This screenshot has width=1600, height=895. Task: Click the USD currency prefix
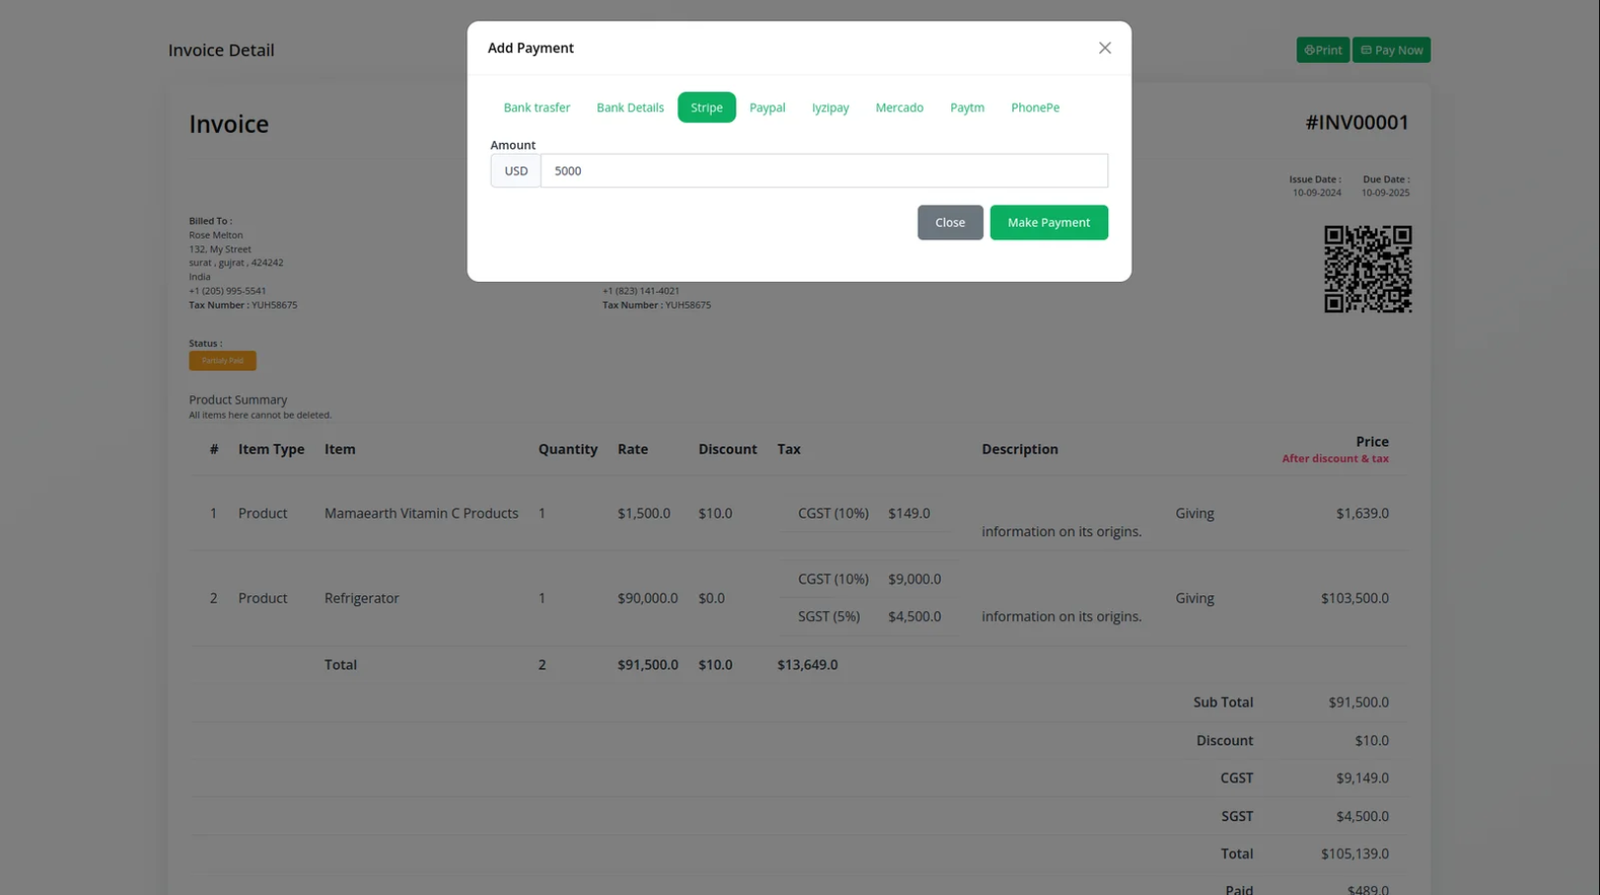(x=516, y=171)
